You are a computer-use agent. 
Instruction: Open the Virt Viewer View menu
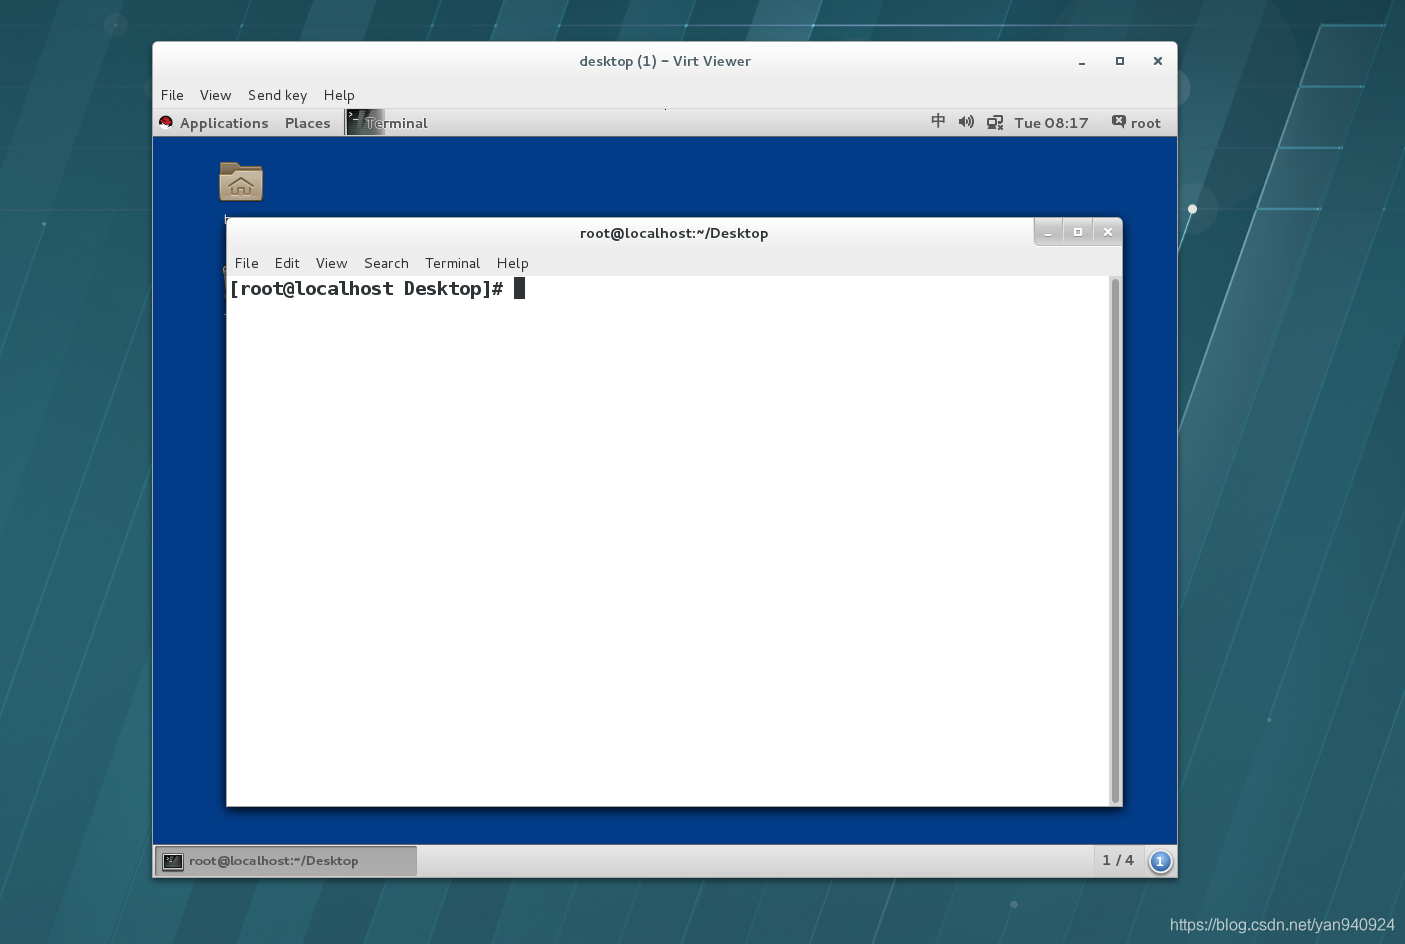(215, 95)
